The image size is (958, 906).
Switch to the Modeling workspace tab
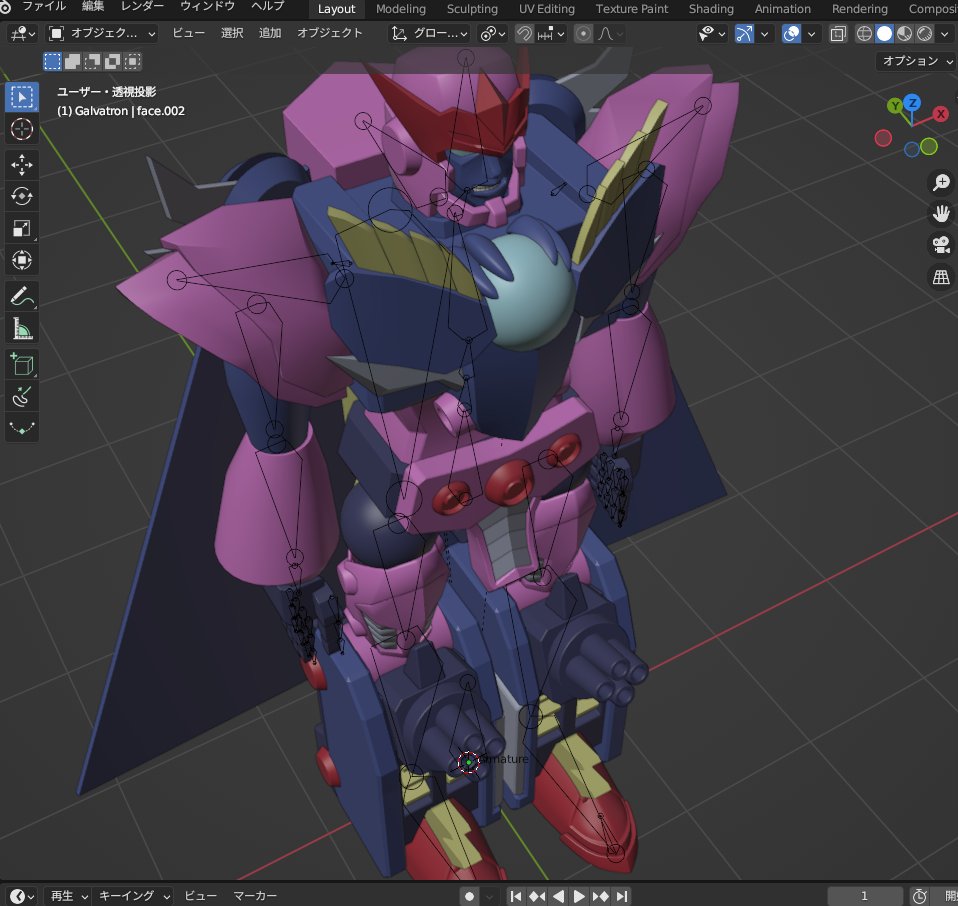click(401, 9)
